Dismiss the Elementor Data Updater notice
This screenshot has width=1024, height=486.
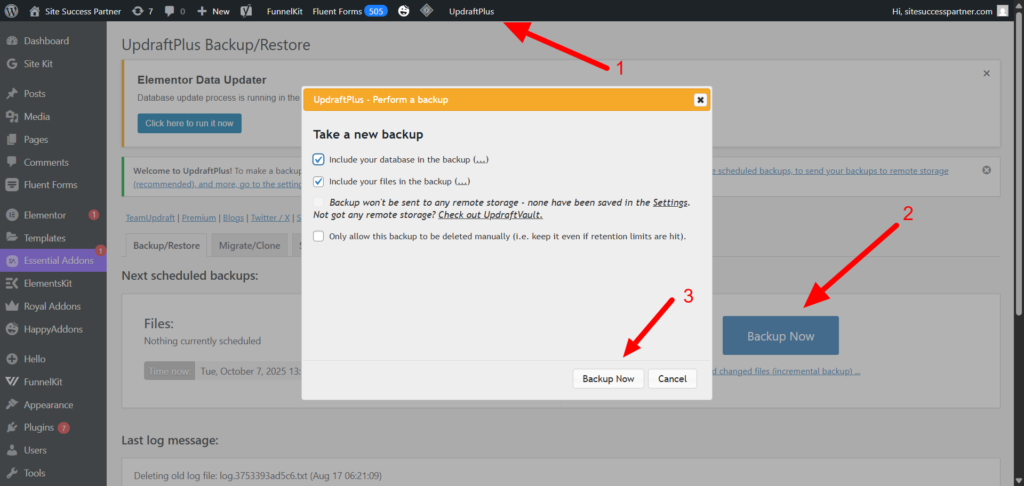pos(986,73)
